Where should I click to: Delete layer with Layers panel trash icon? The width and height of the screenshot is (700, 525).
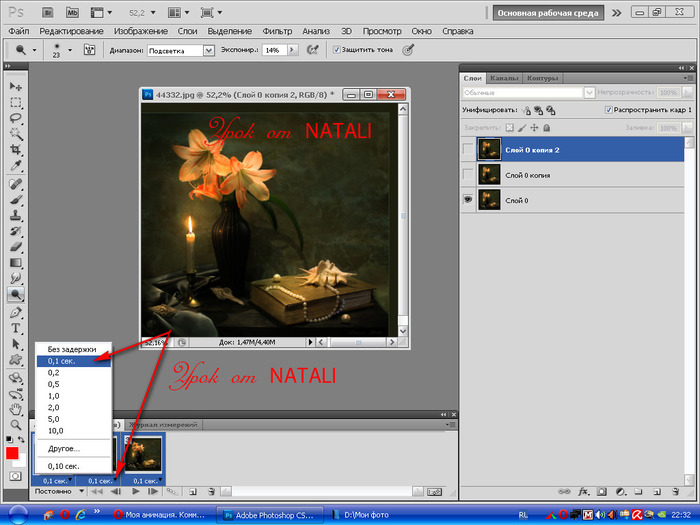click(676, 492)
